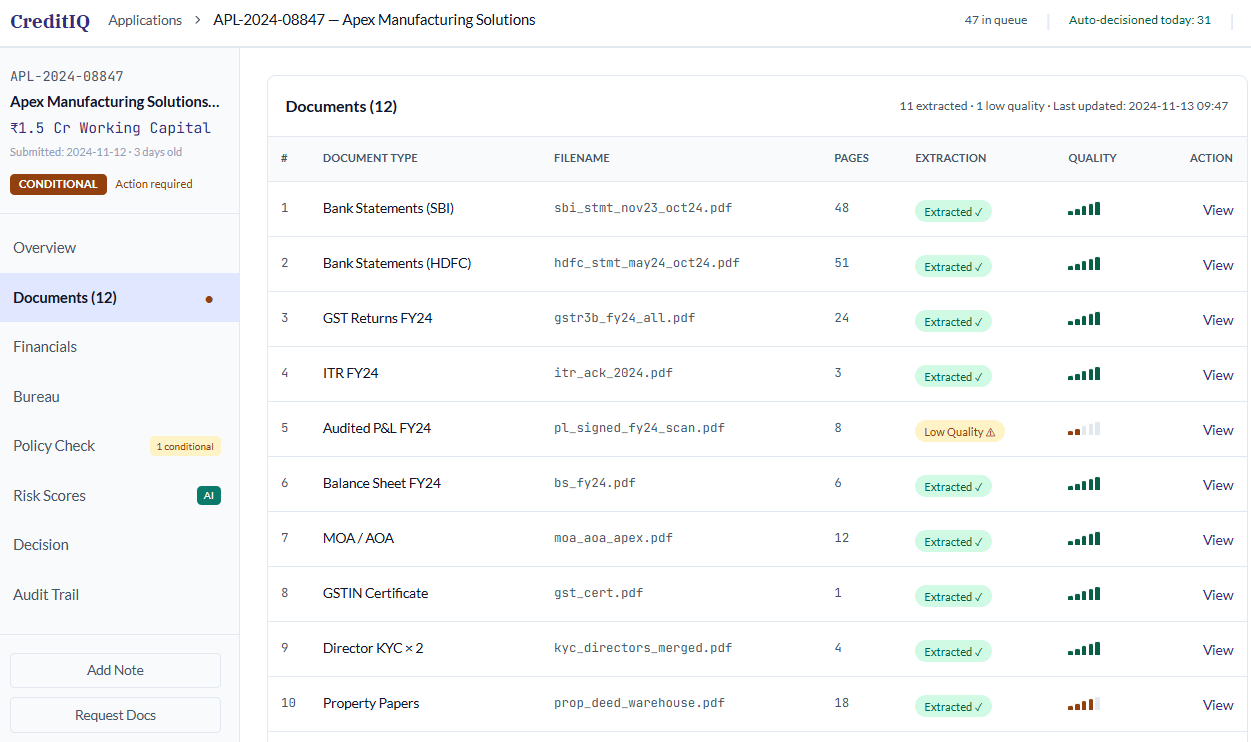Screen dimensions: 1251x742
Task: Click quality bars for Bank Statements (SBI)
Action: (x=1084, y=209)
